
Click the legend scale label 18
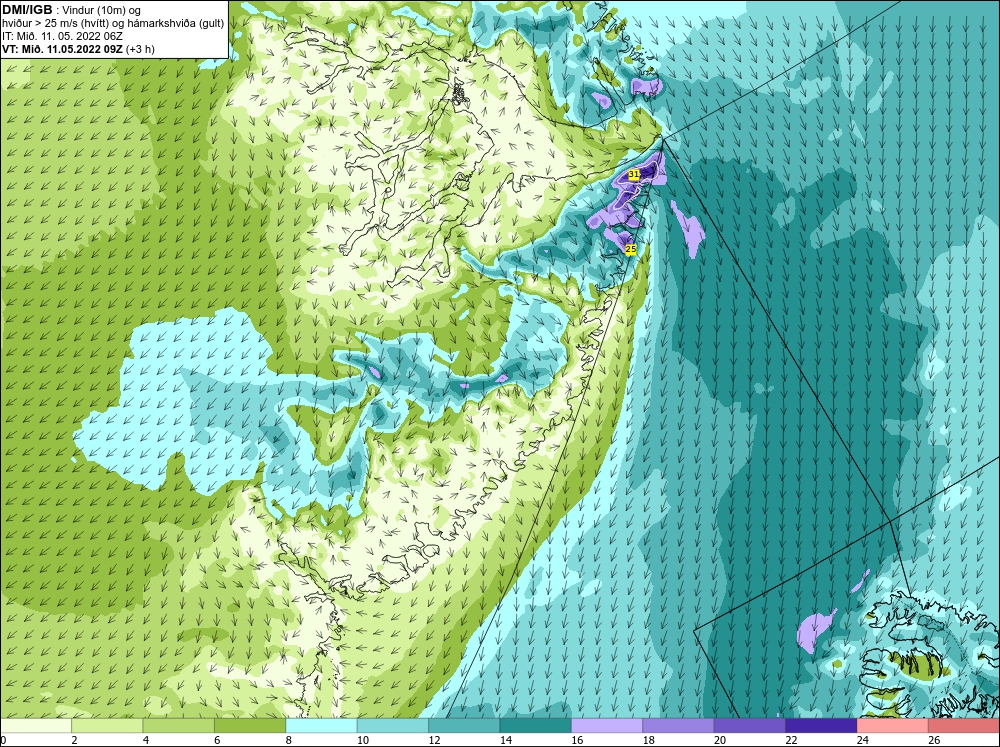click(x=649, y=740)
